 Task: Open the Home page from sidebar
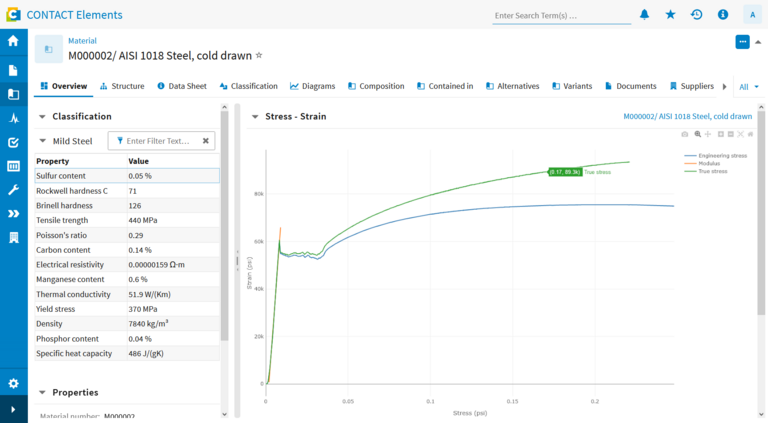(x=13, y=41)
